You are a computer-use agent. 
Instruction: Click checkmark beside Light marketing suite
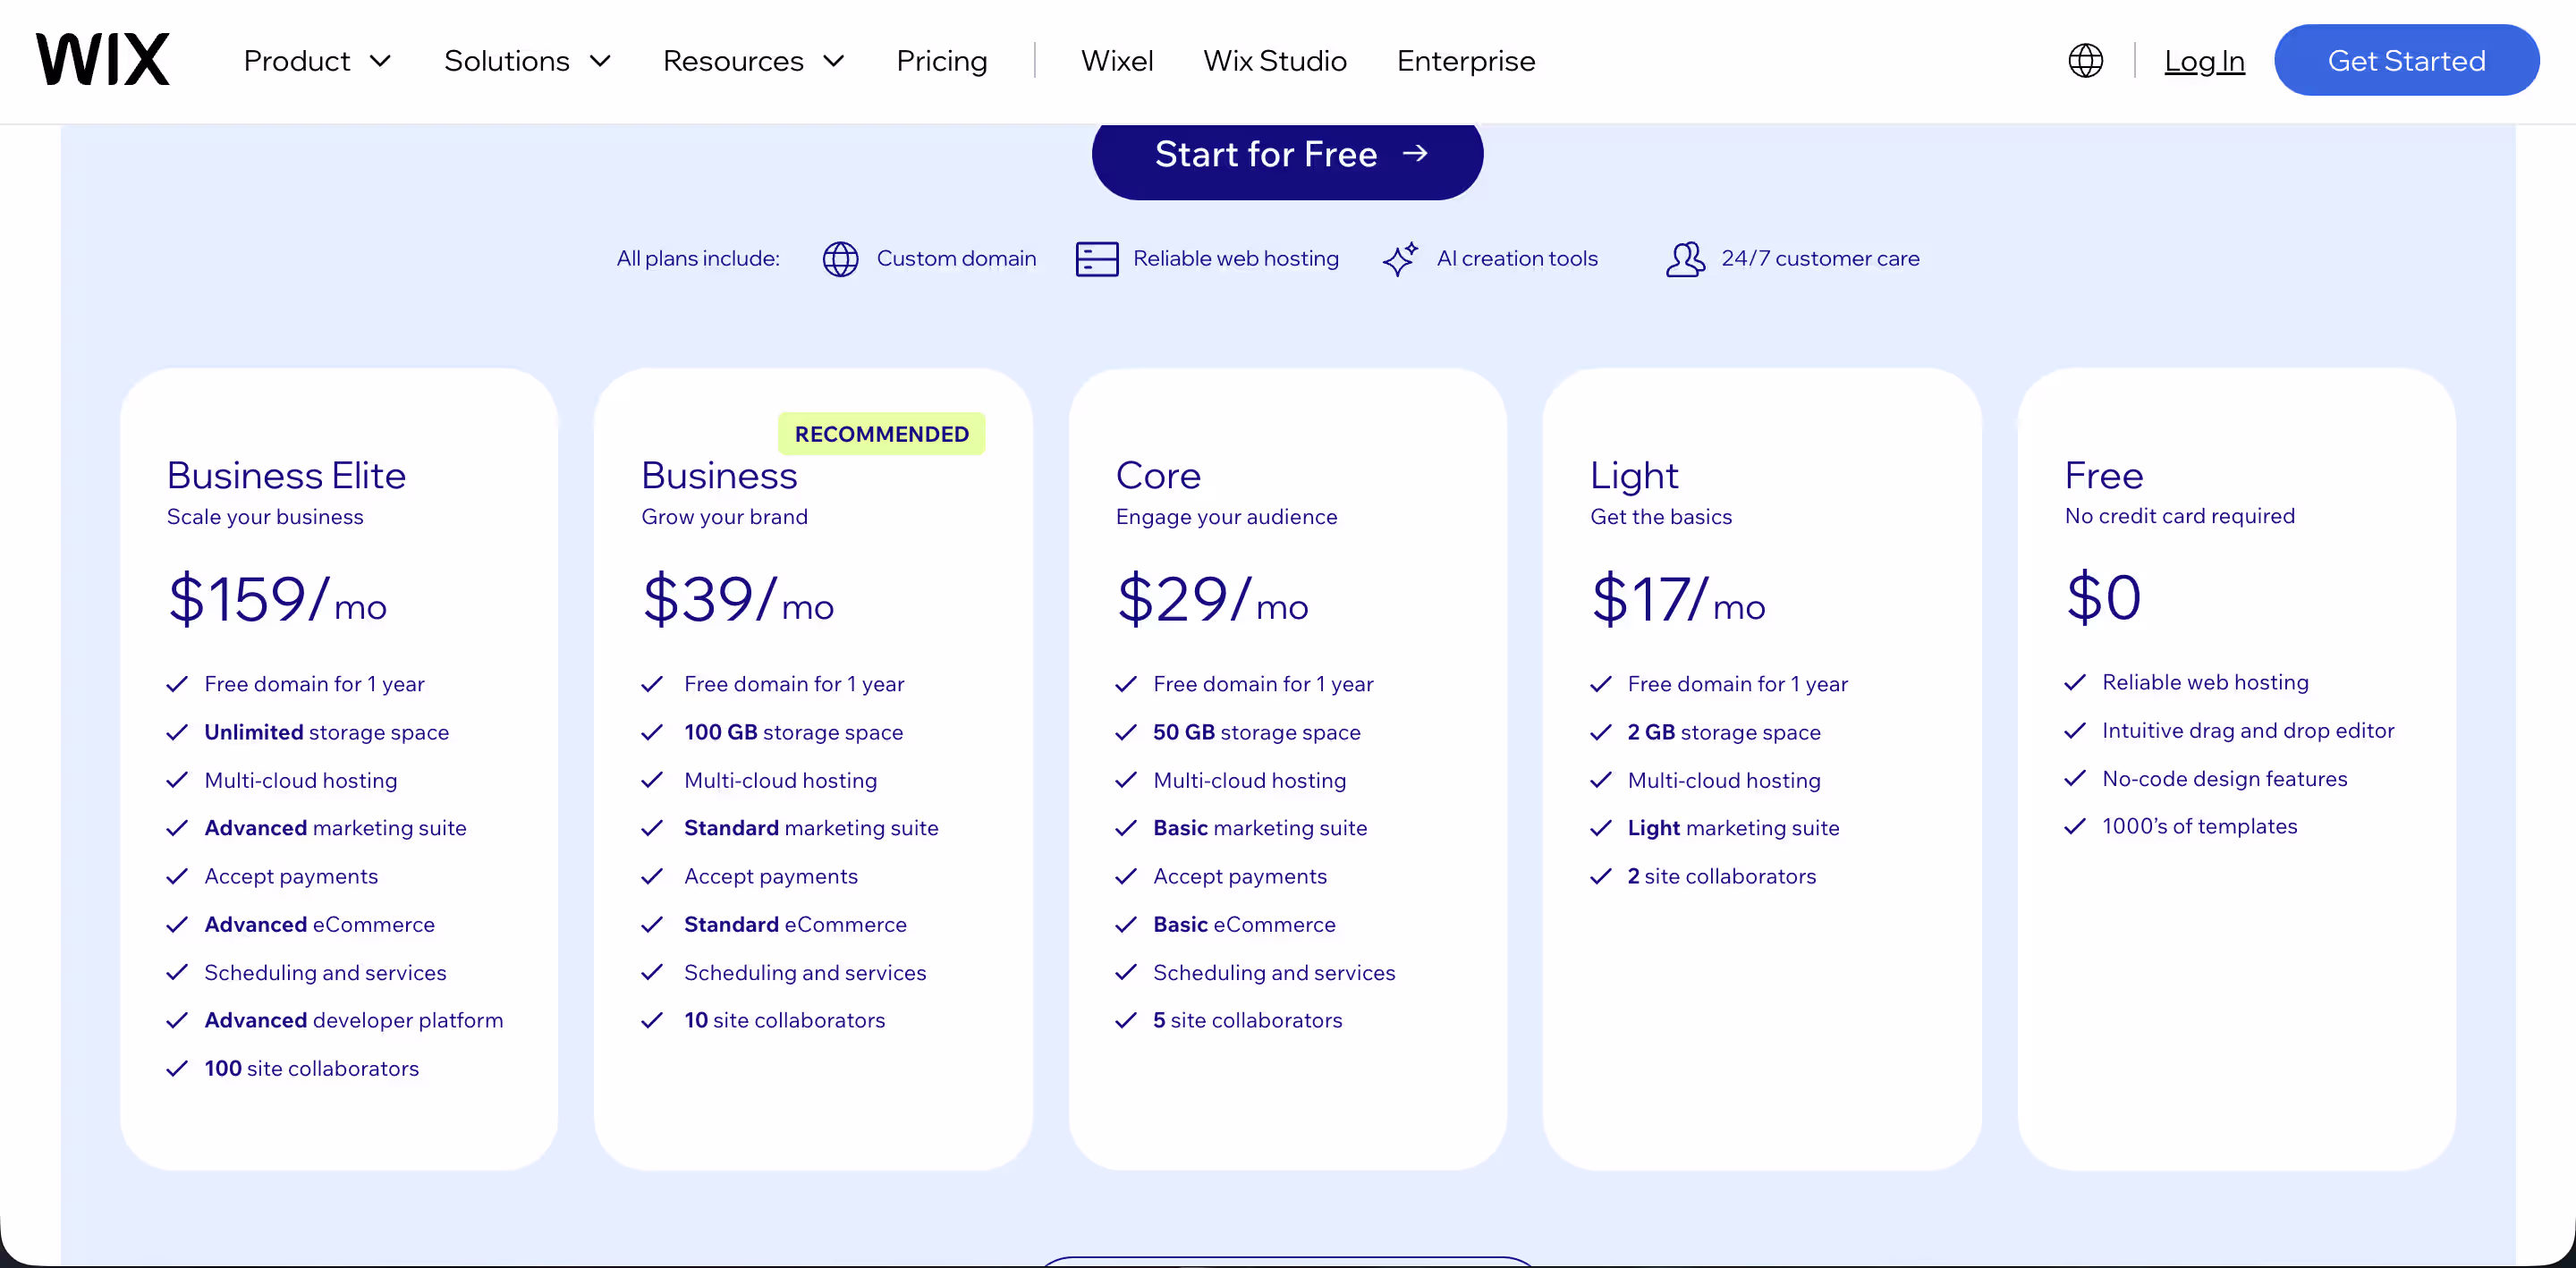click(1601, 829)
